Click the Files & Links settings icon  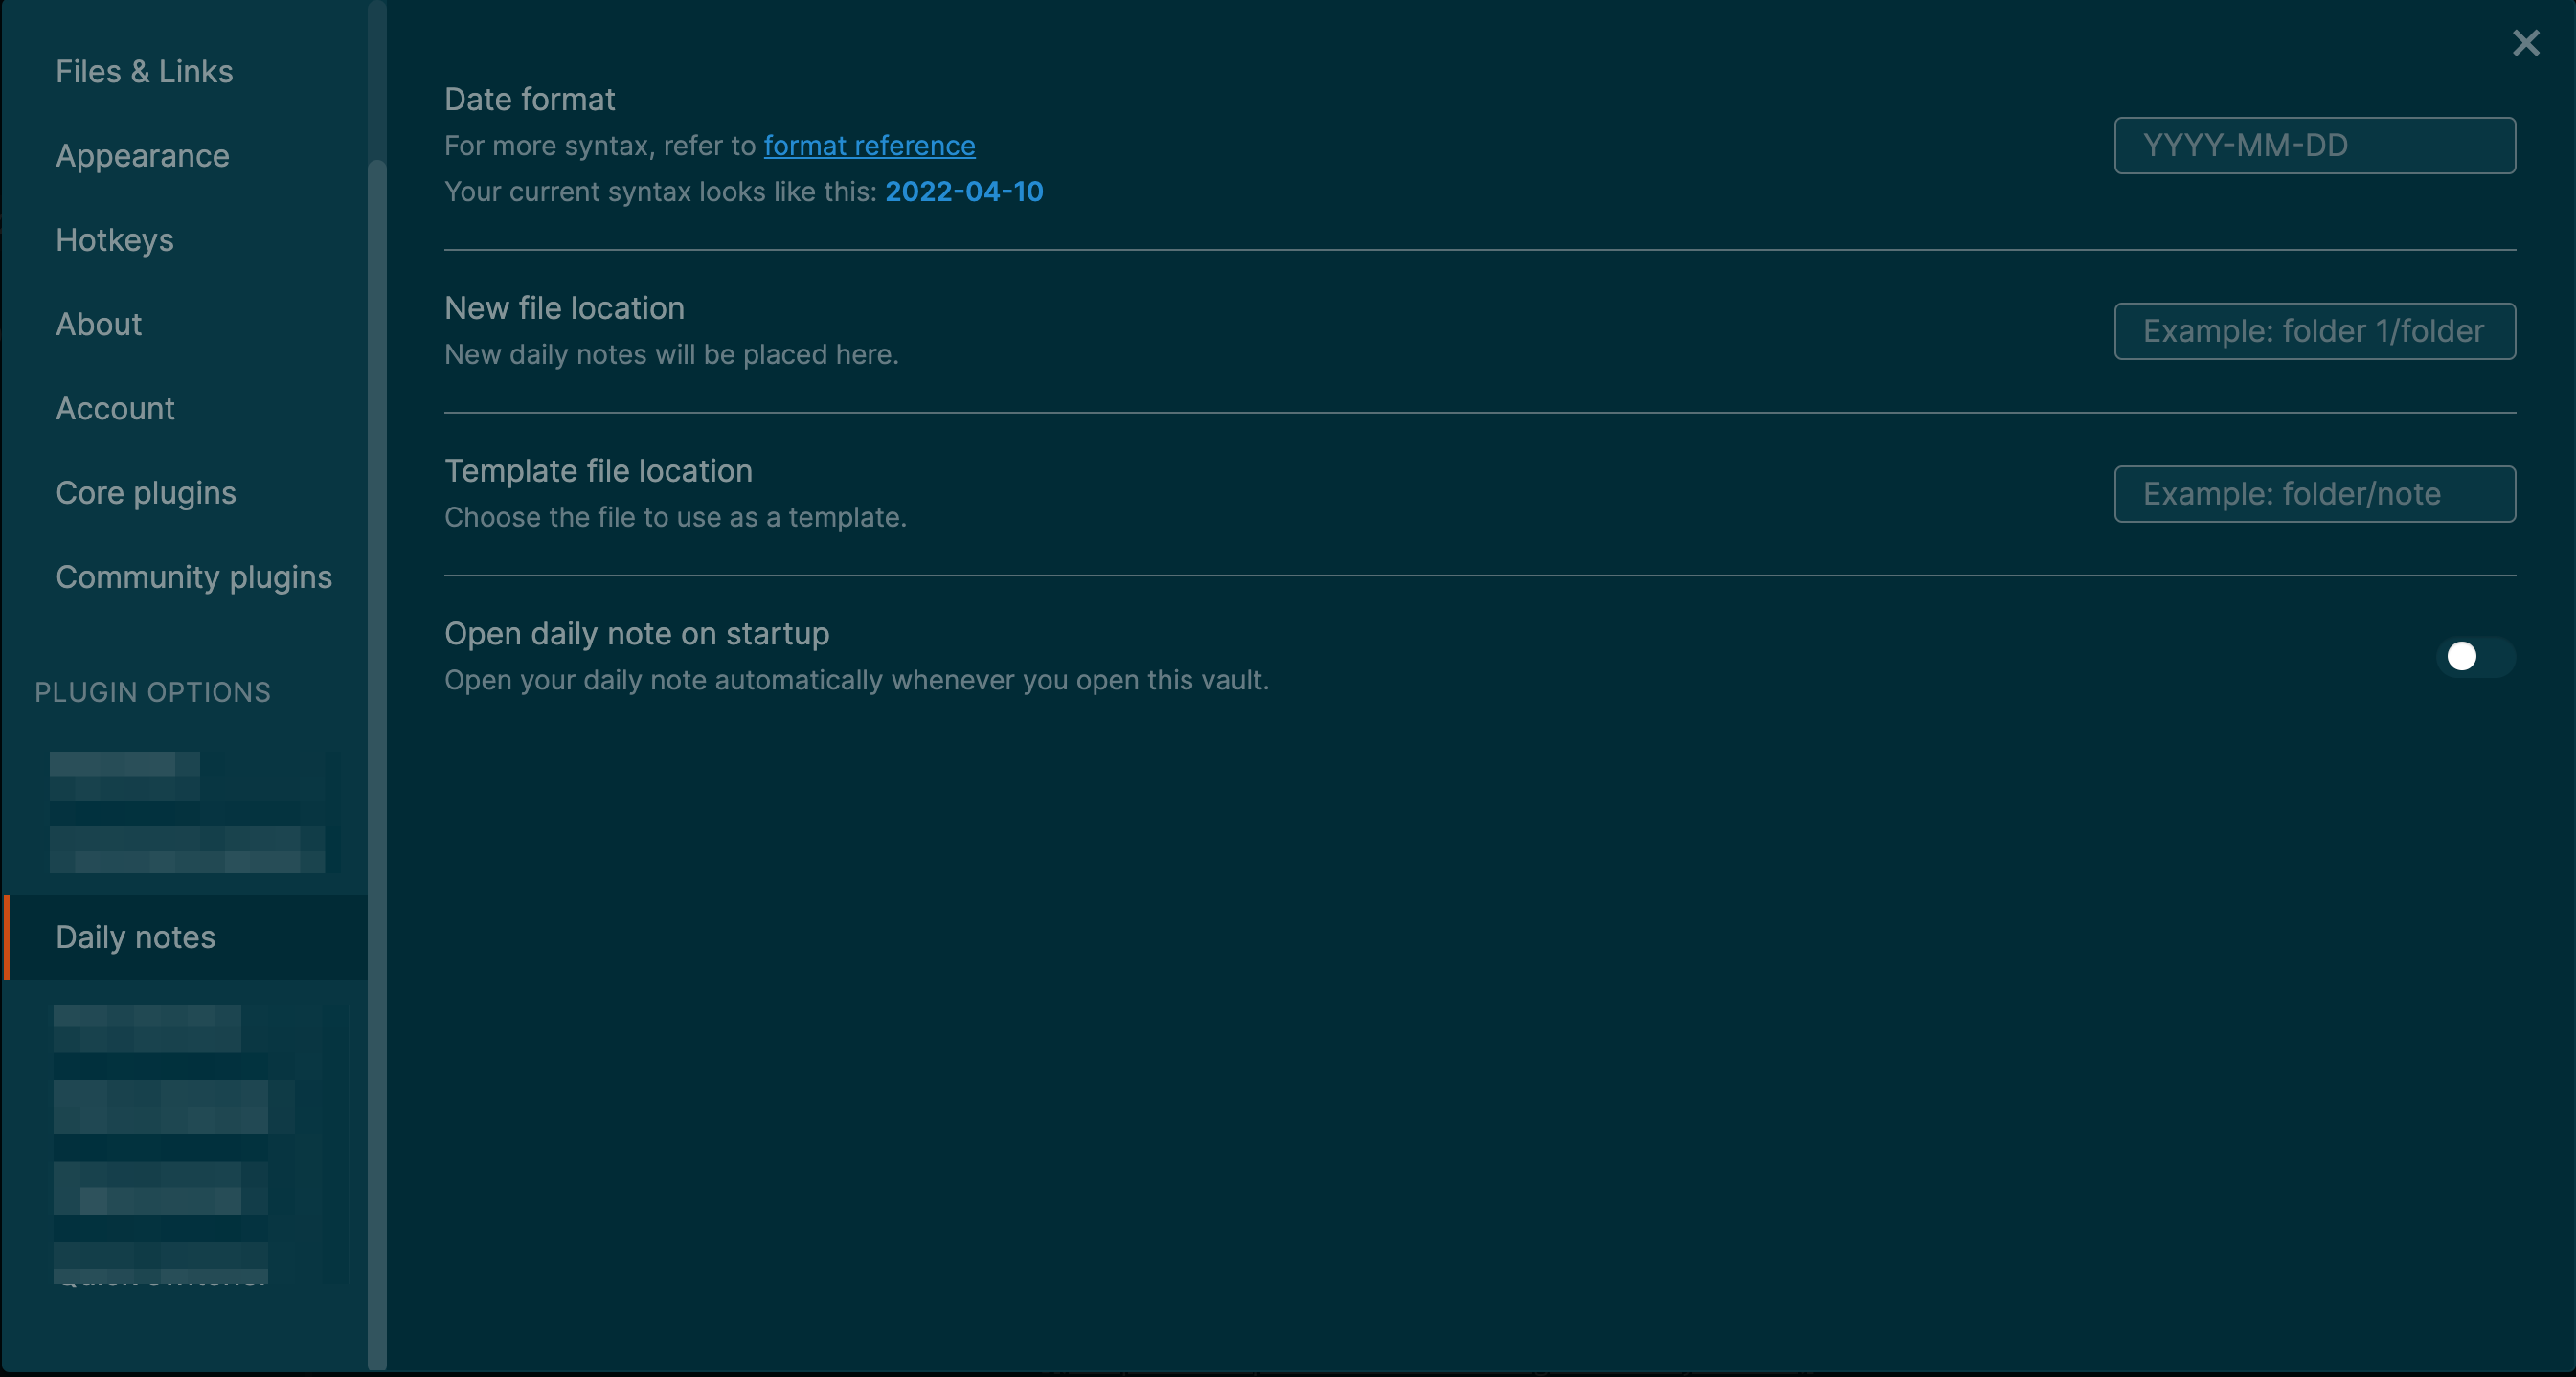click(143, 72)
